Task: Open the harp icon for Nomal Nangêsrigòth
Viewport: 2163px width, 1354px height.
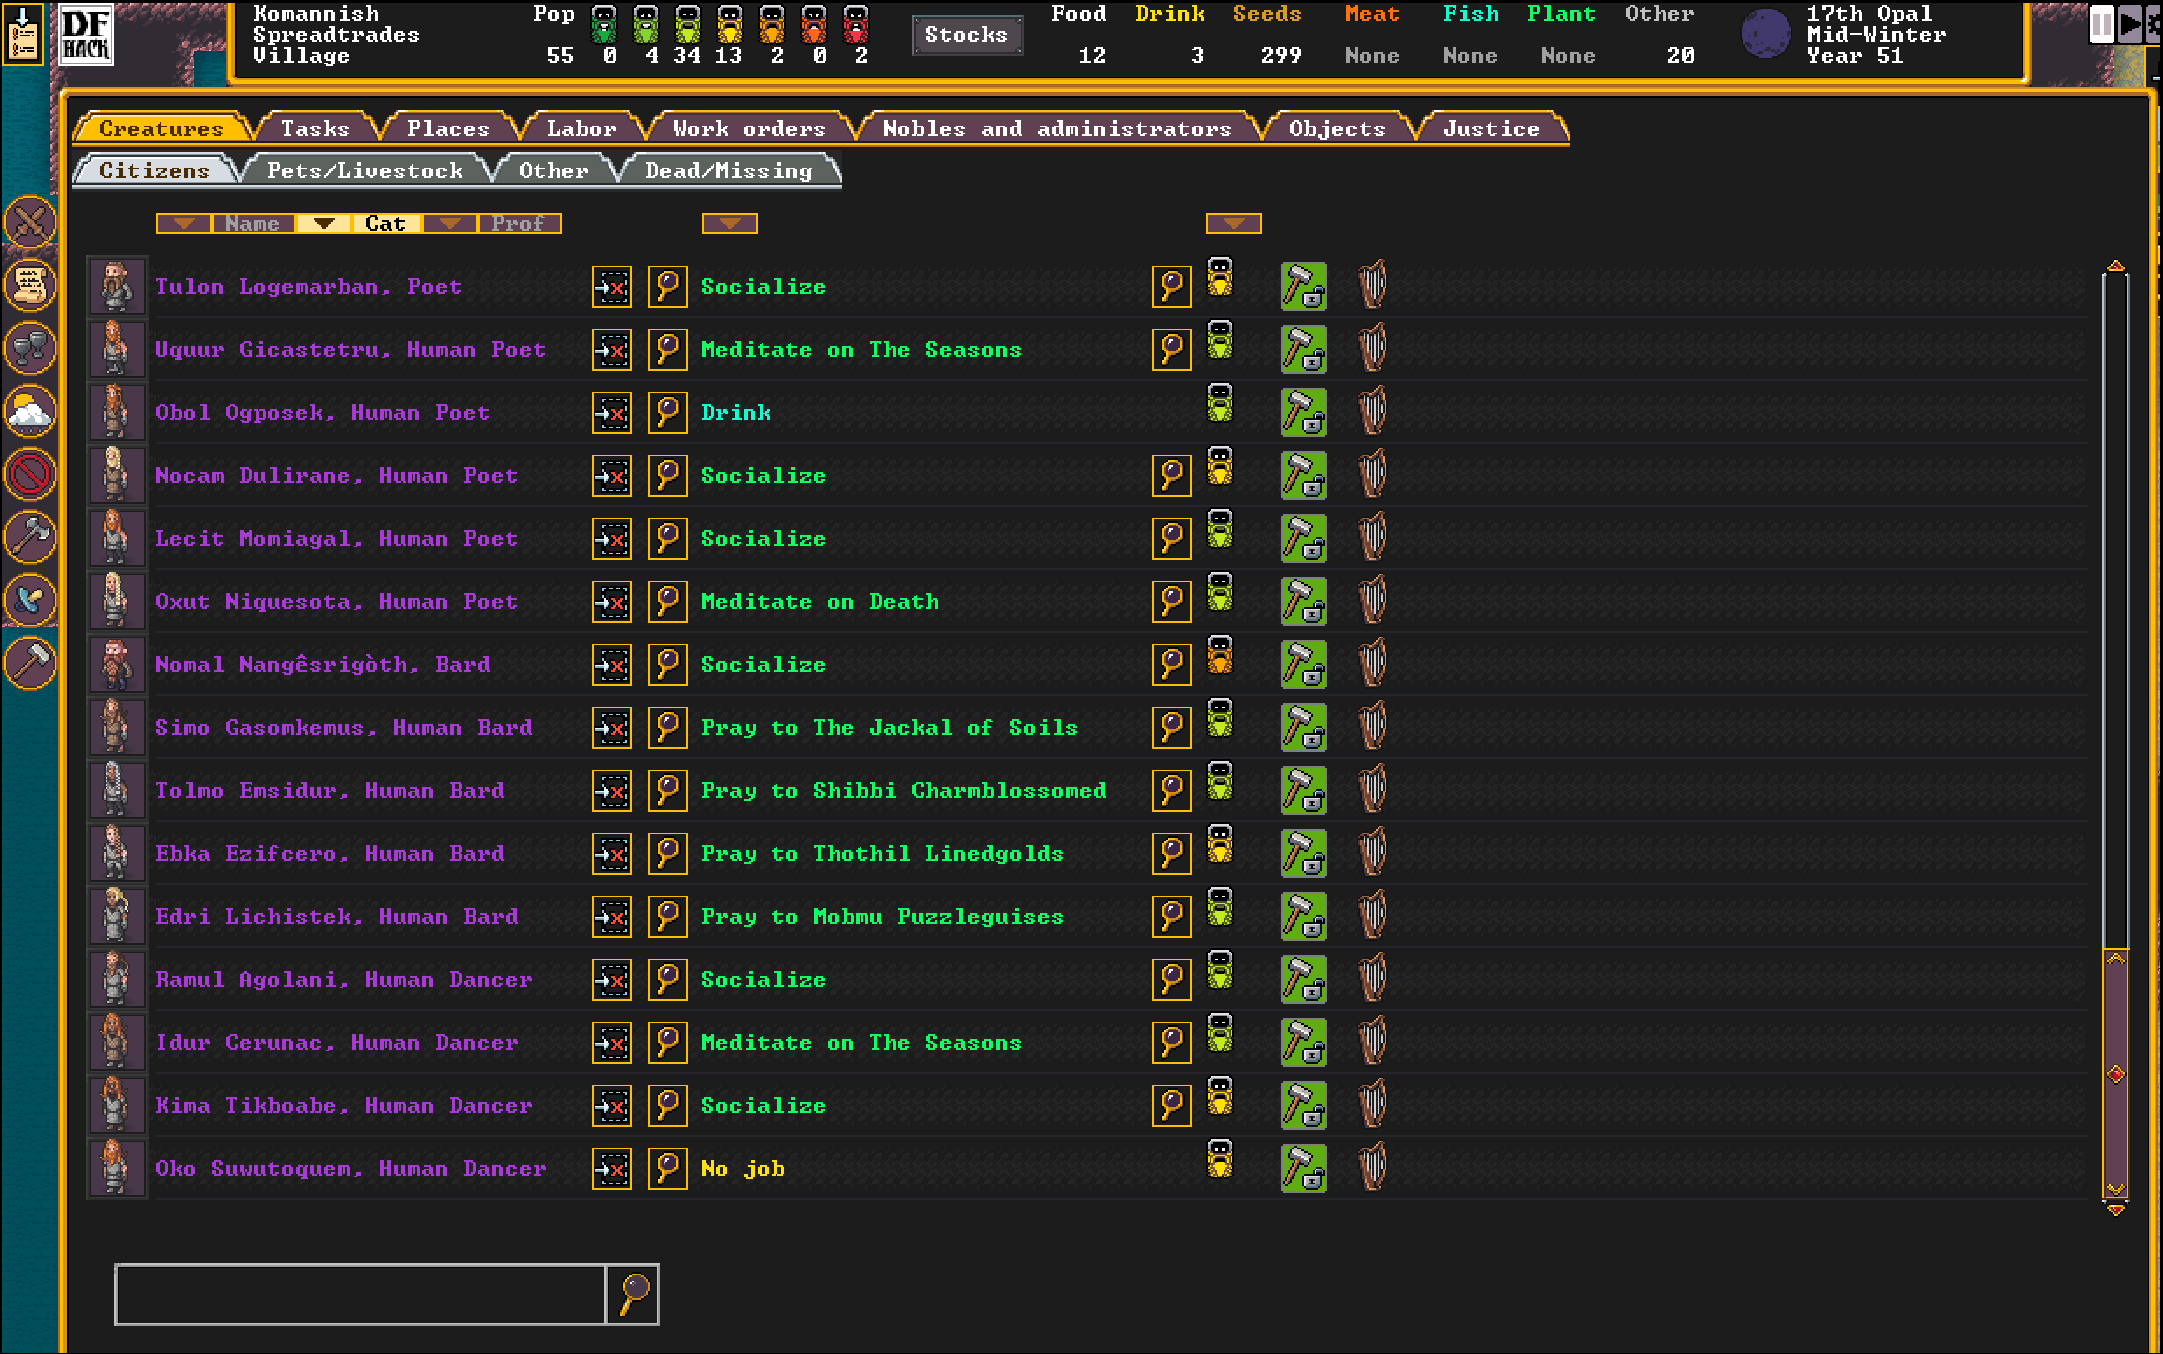Action: pos(1372,663)
